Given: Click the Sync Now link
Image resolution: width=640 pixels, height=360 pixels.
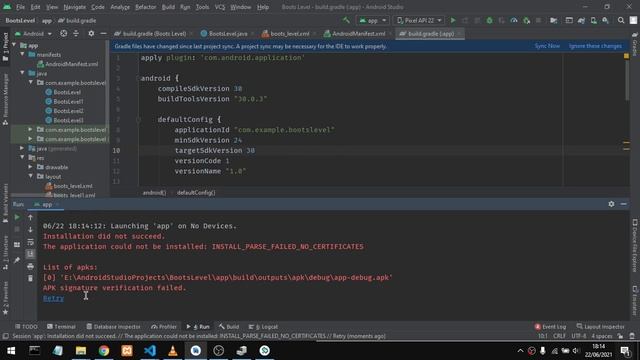Looking at the screenshot, I should (x=547, y=46).
